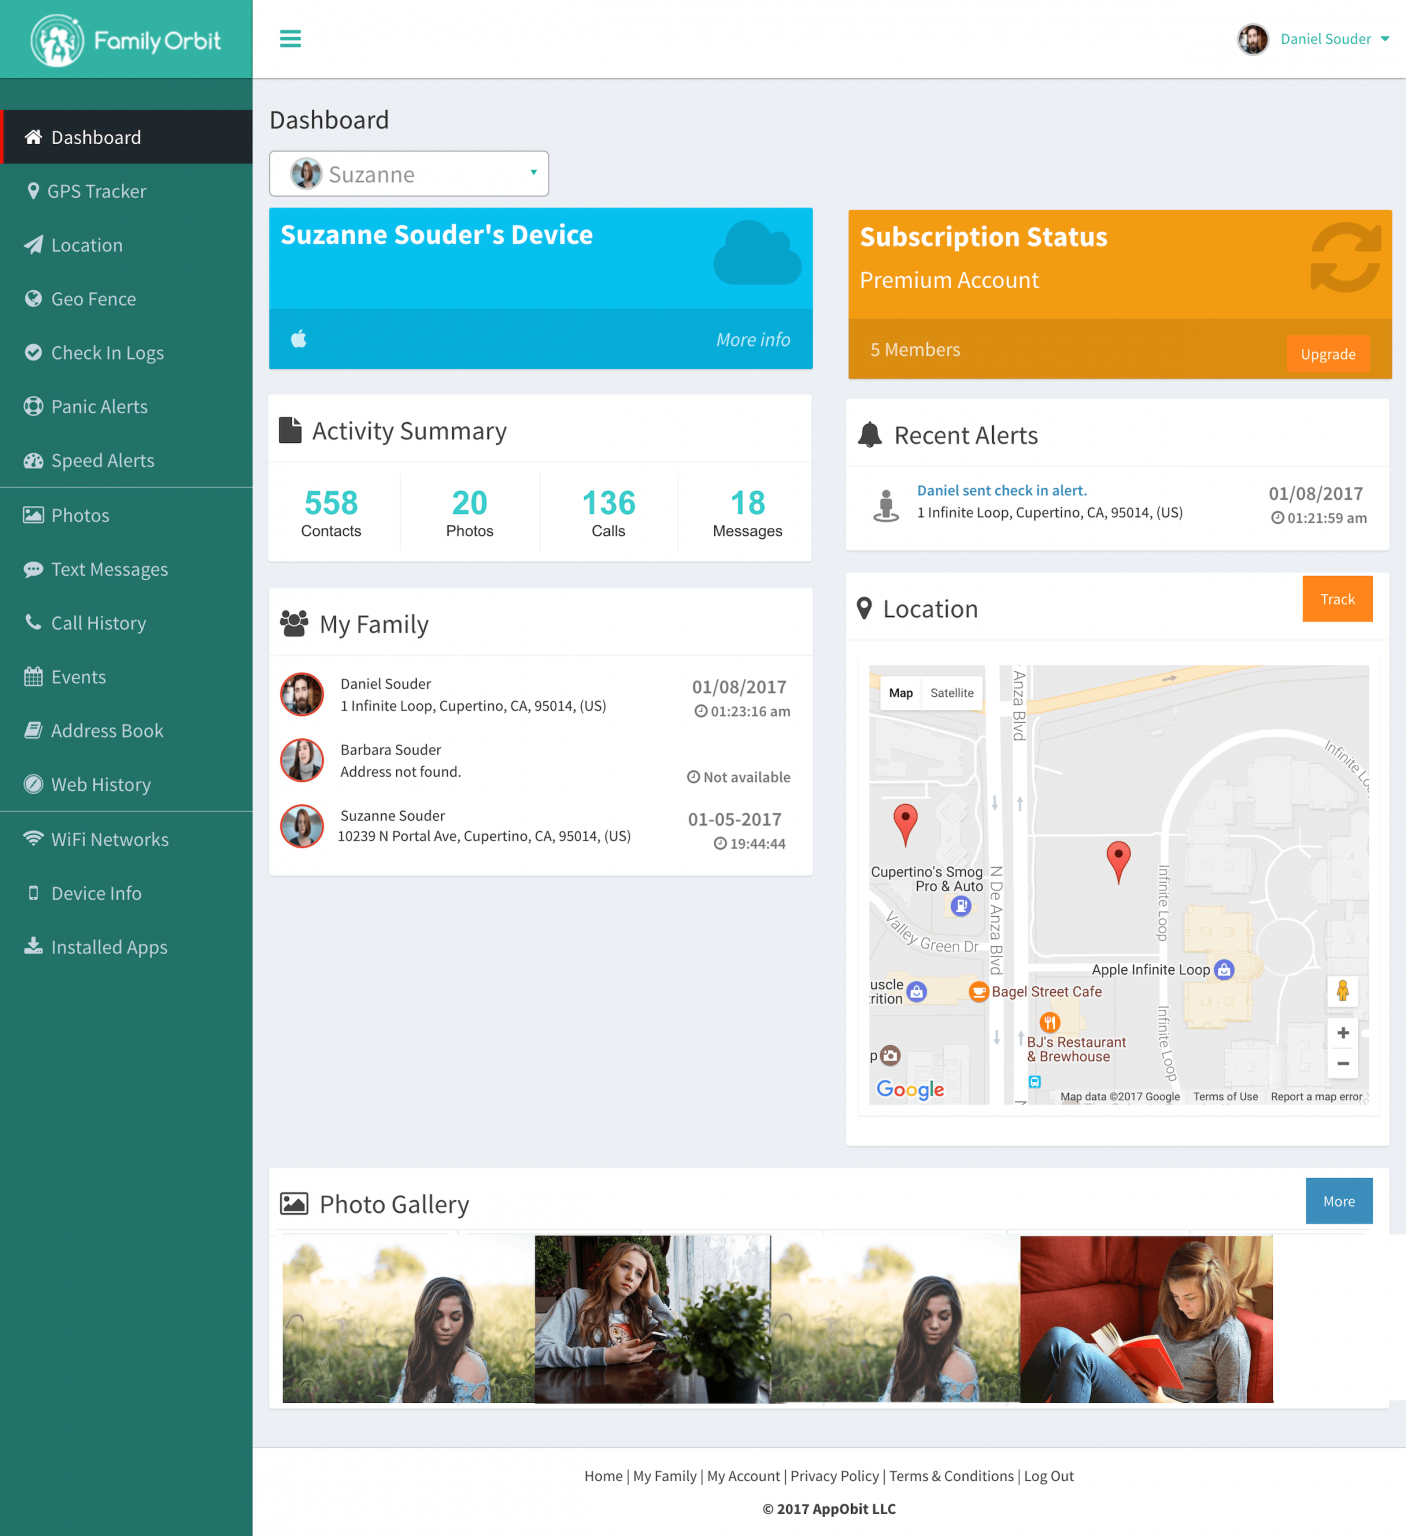Switch map to Satellite view
Screen dimensions: 1406x1536
tap(951, 693)
